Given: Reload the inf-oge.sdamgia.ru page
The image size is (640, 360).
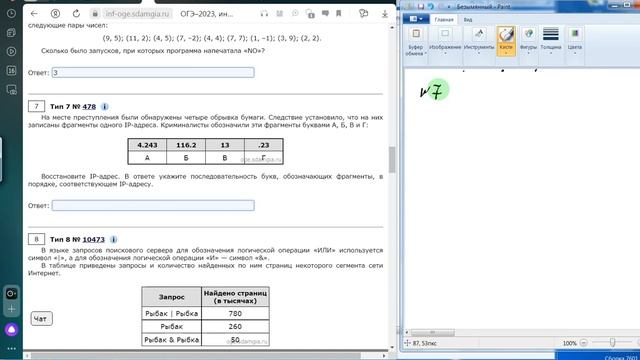Looking at the screenshot, I should [76, 13].
